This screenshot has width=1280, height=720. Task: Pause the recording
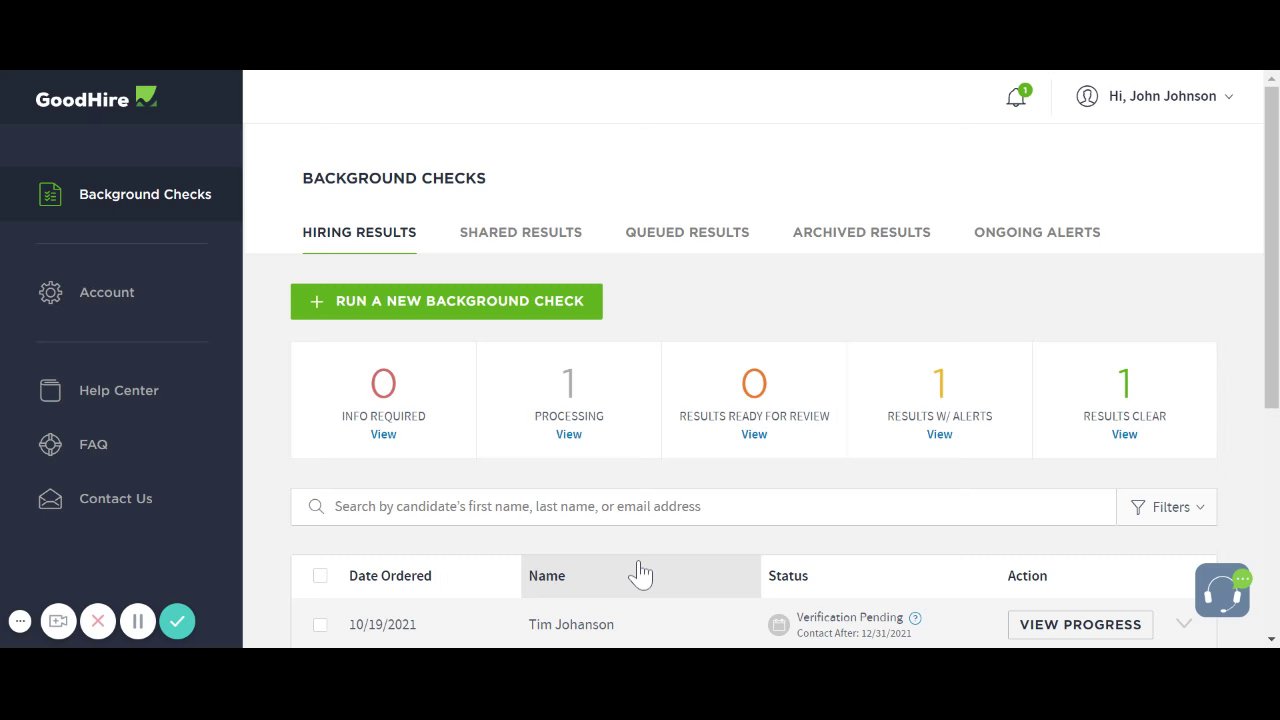tap(137, 621)
